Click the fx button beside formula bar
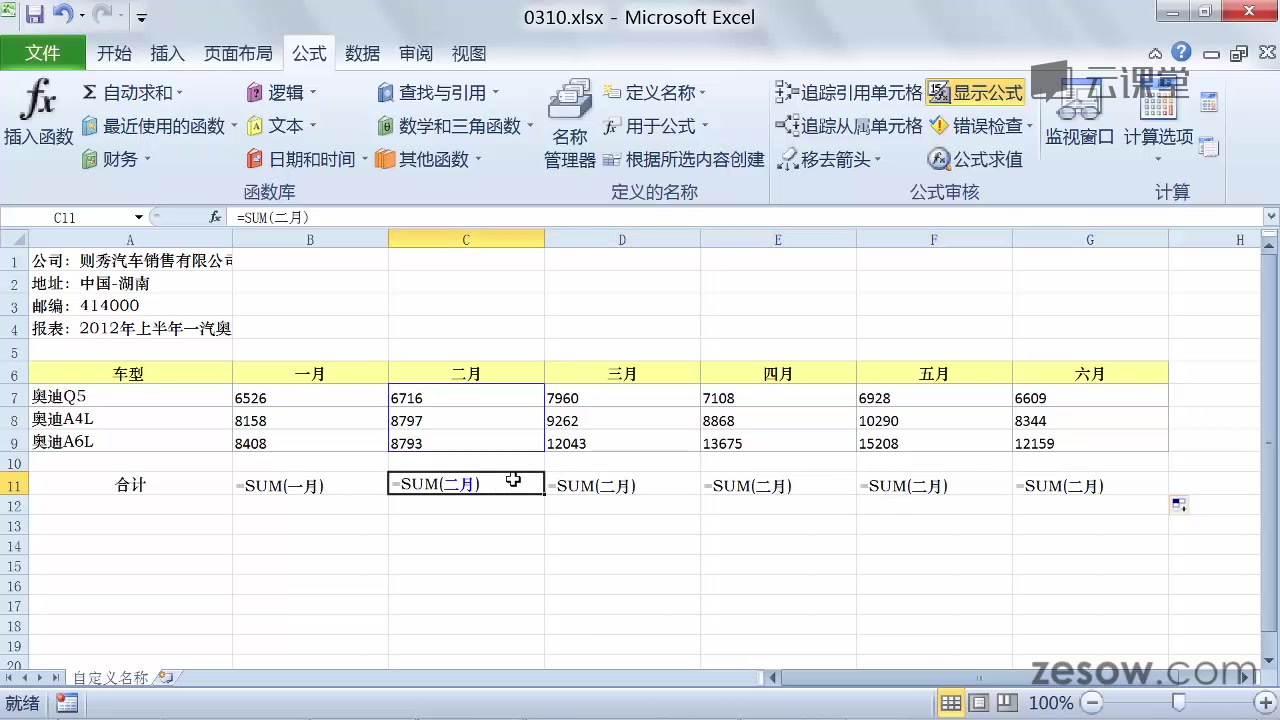1280x720 pixels. point(215,217)
